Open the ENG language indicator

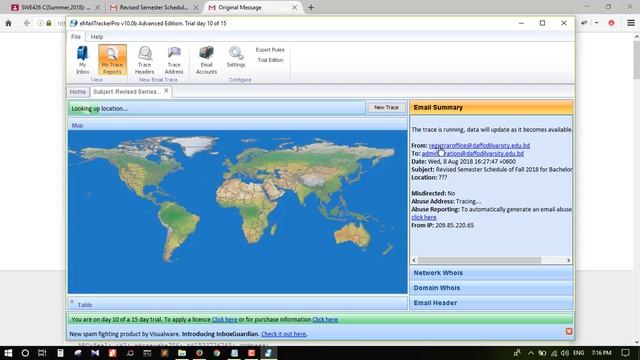pos(578,353)
